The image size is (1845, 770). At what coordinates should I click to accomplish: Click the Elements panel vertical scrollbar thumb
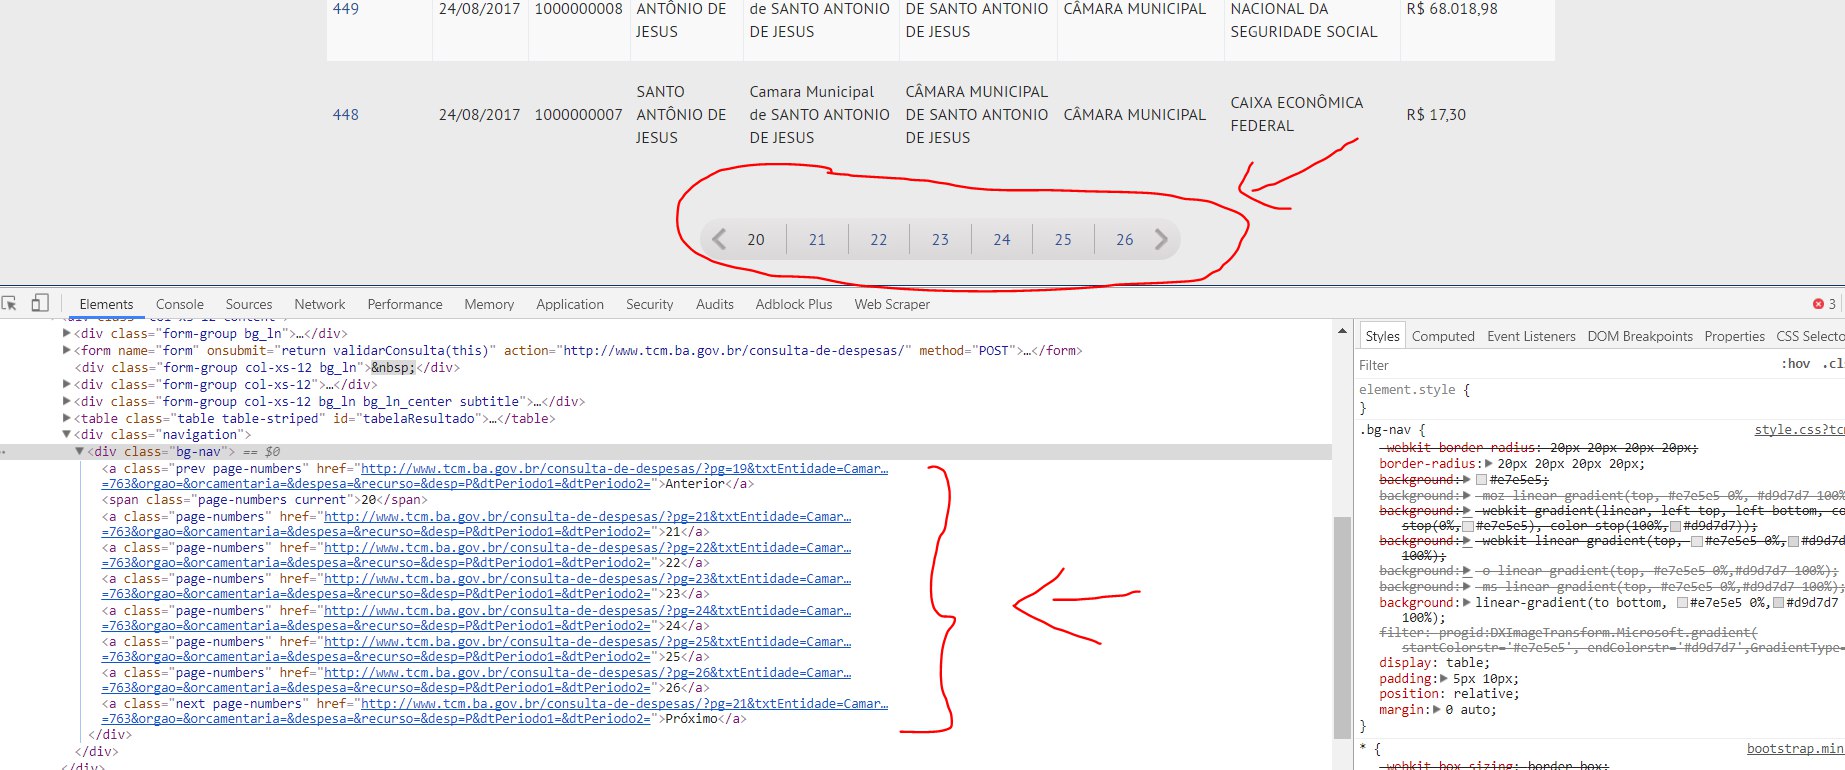pyautogui.click(x=1342, y=627)
